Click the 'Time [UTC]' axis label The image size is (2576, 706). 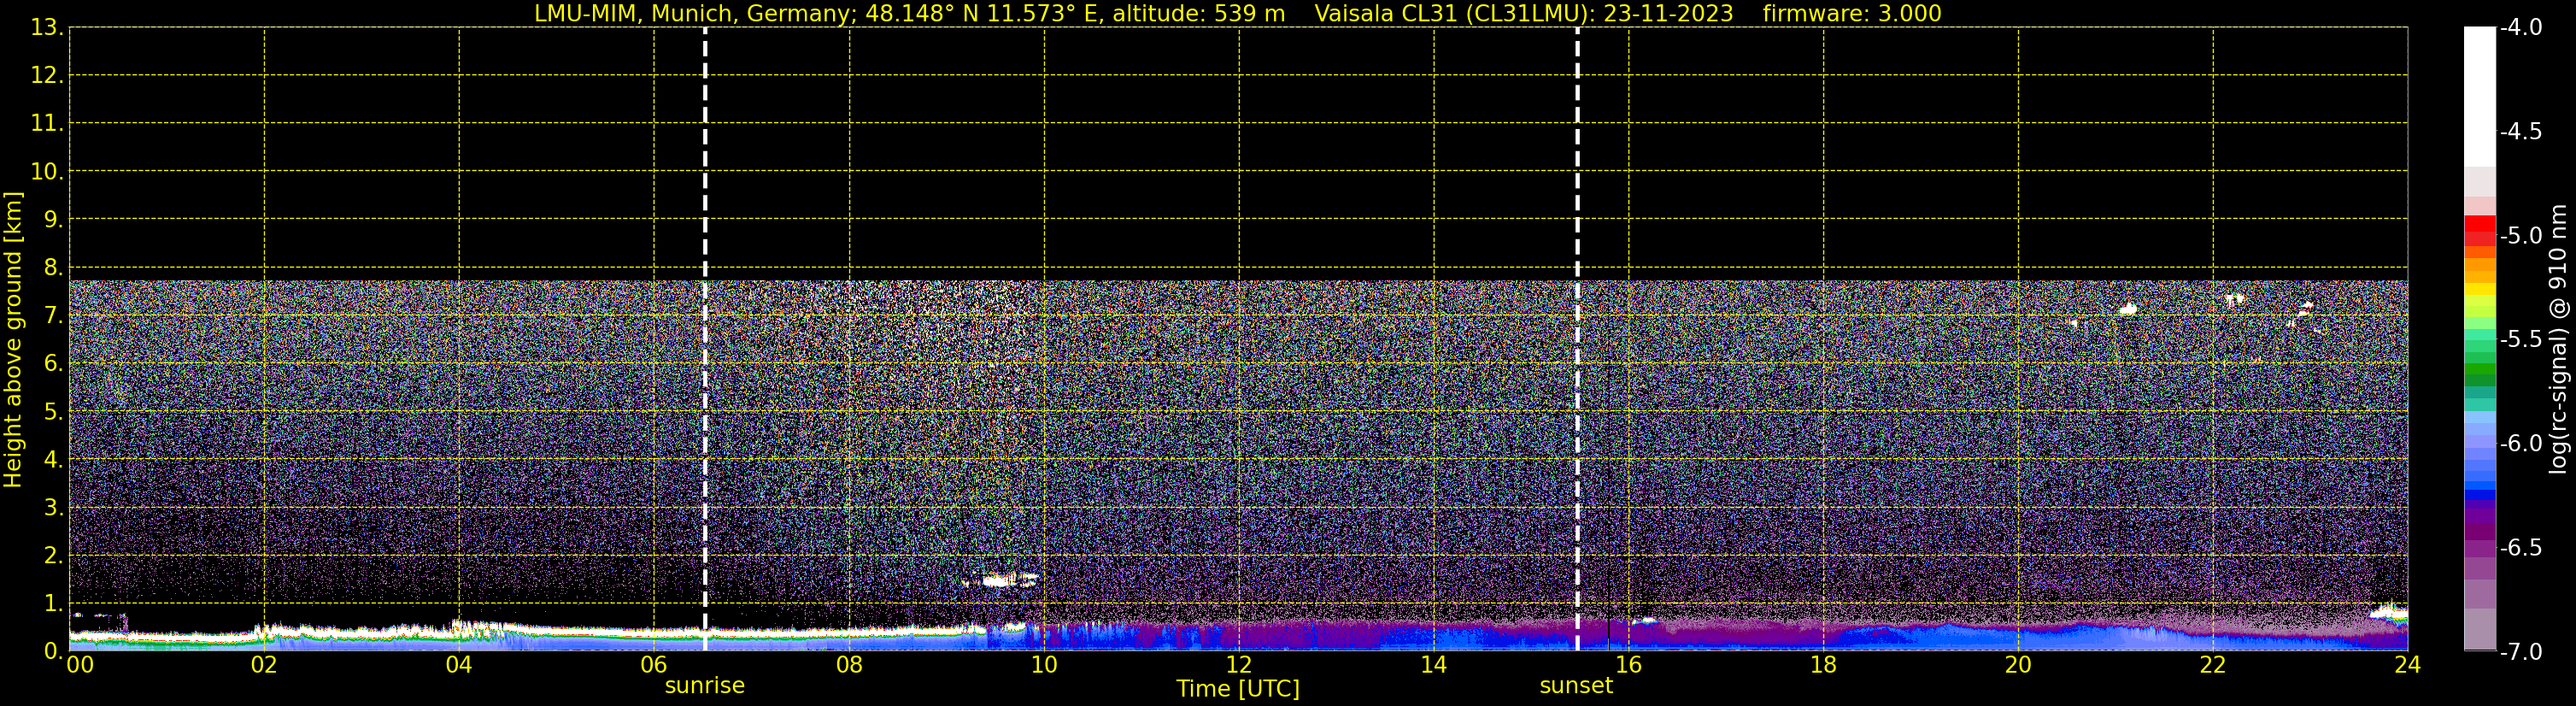pos(1238,689)
